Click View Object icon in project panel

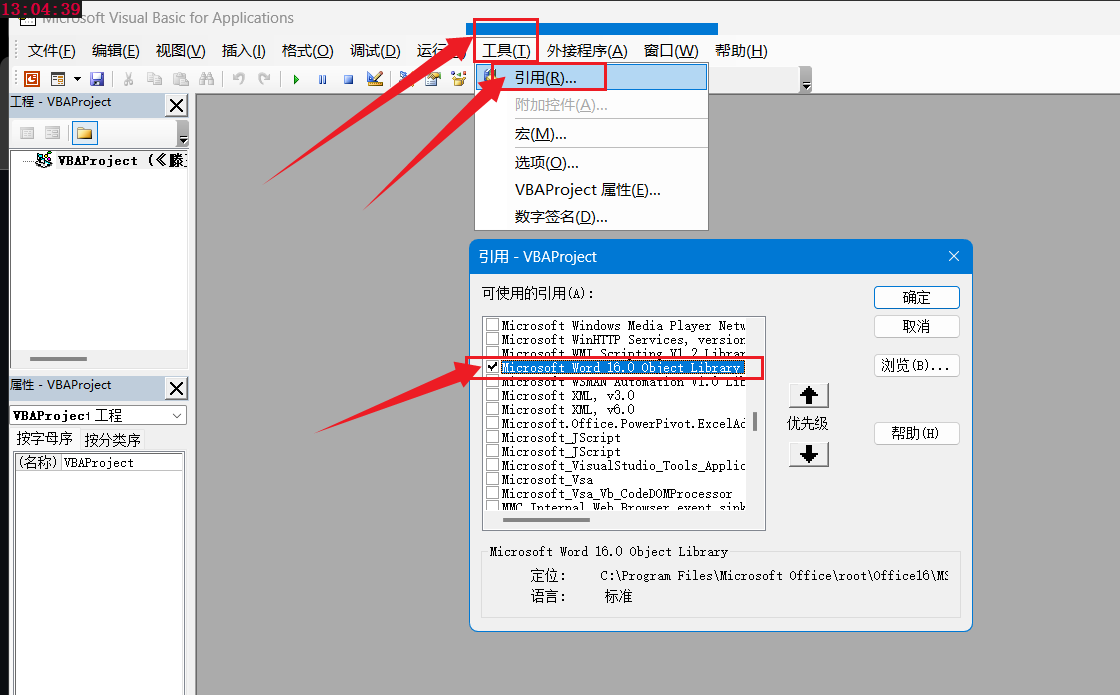click(x=53, y=133)
